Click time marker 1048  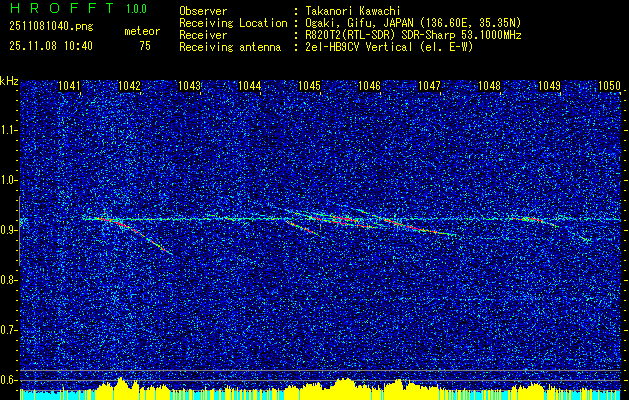click(490, 86)
